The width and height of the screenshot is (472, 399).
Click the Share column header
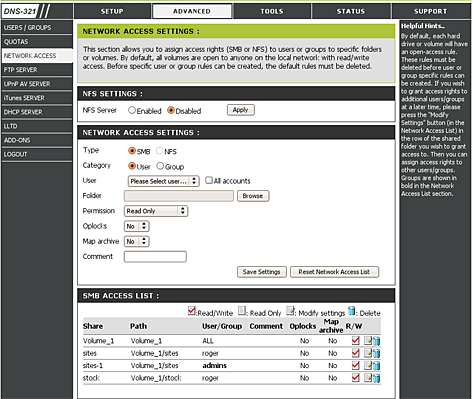click(93, 326)
